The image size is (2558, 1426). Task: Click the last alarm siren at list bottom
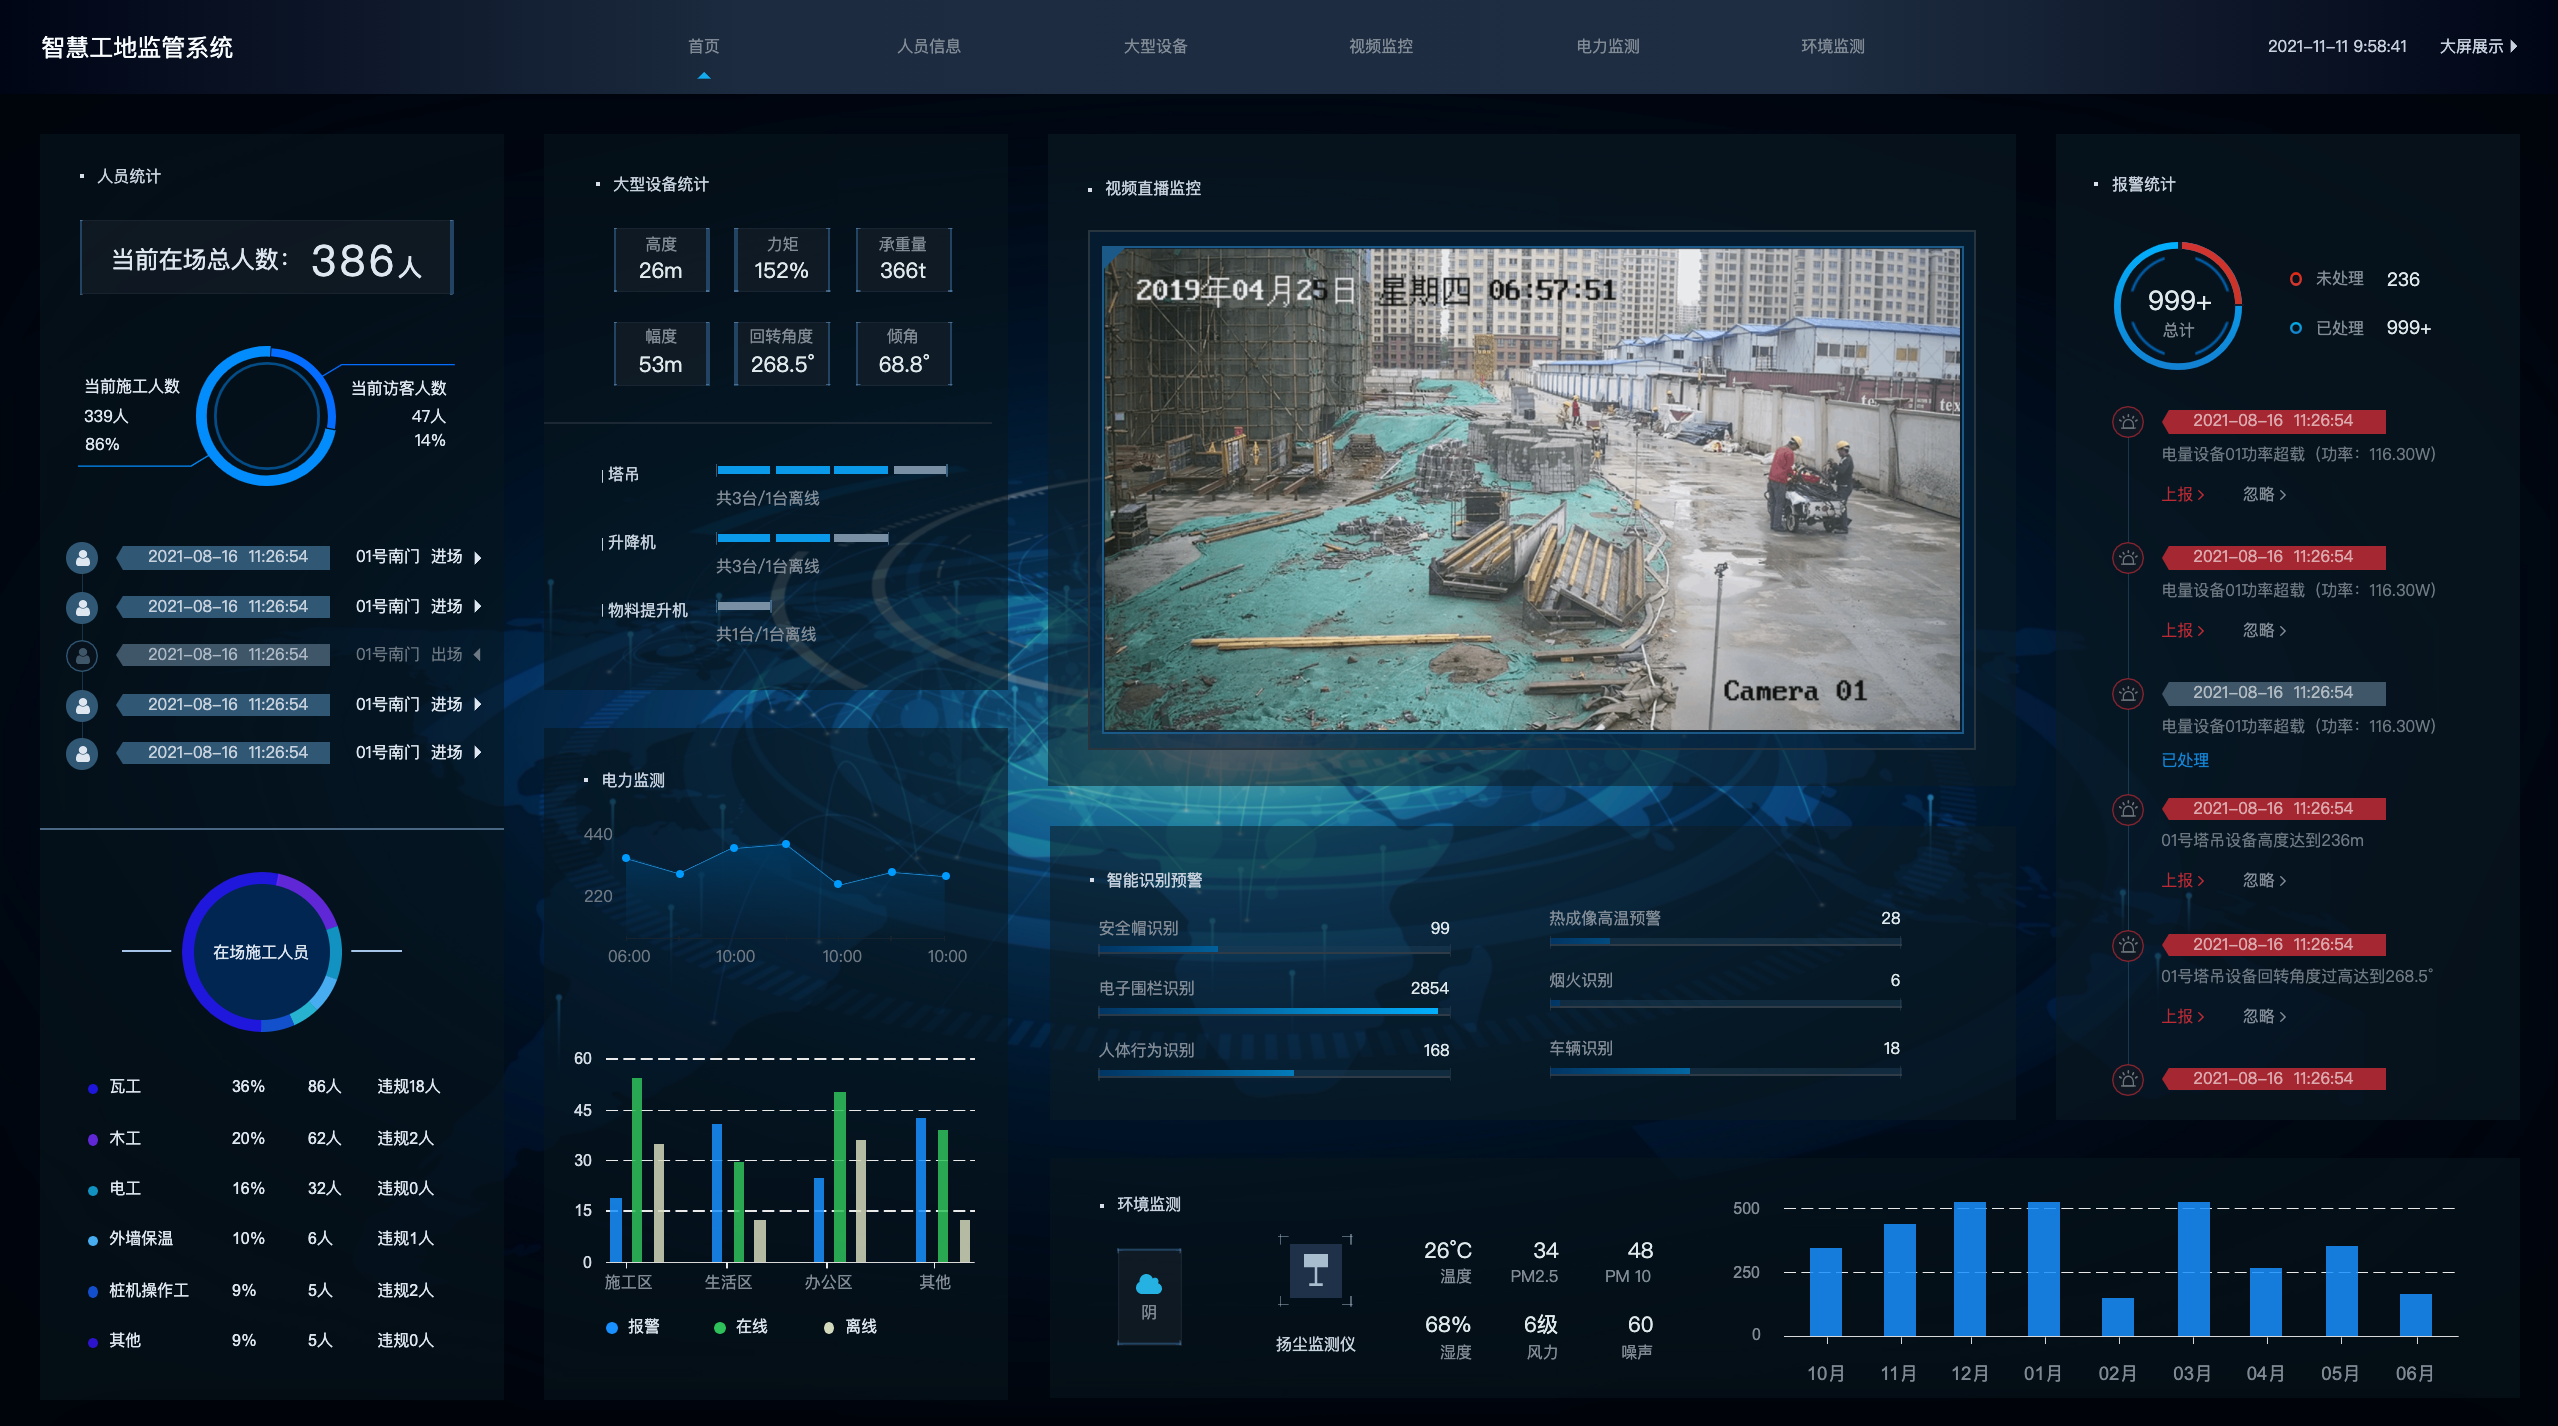[x=2127, y=1079]
